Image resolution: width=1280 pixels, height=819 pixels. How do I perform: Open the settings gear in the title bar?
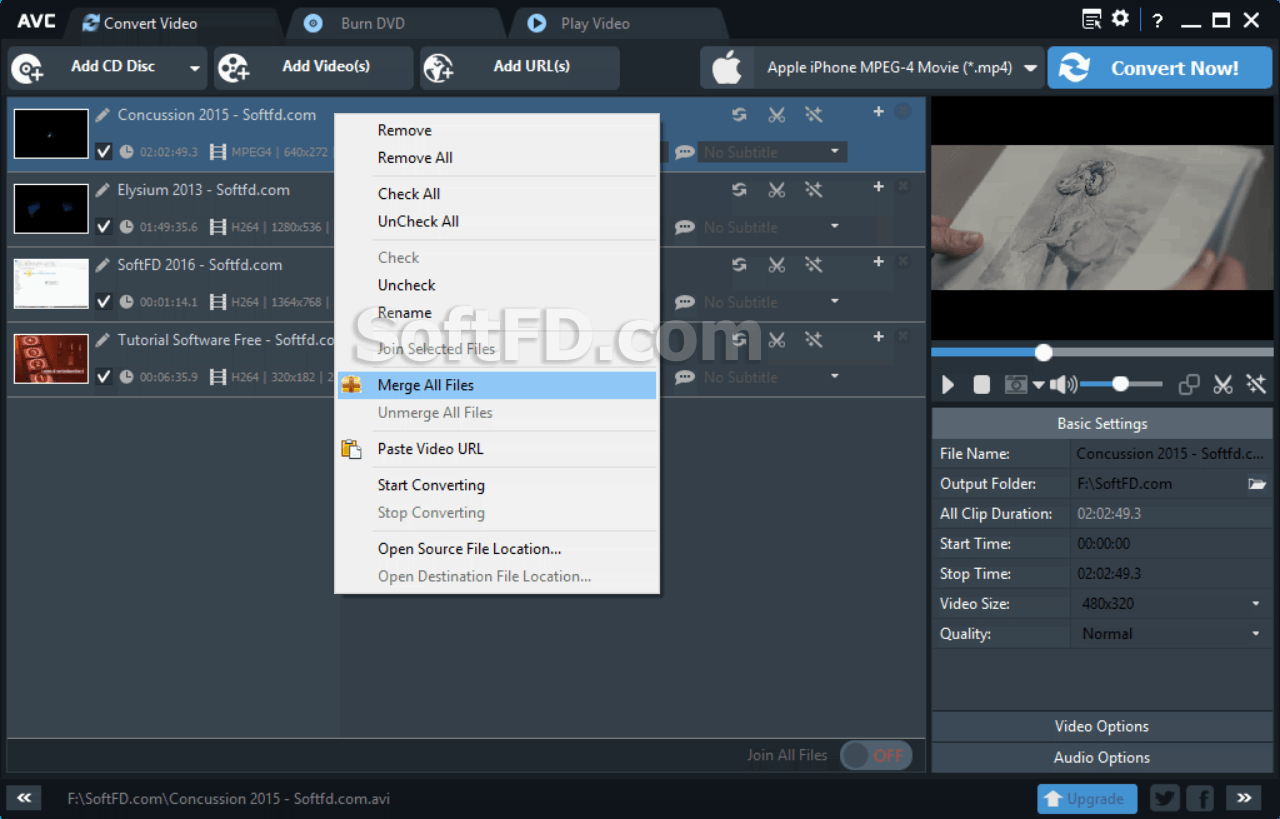pos(1120,19)
